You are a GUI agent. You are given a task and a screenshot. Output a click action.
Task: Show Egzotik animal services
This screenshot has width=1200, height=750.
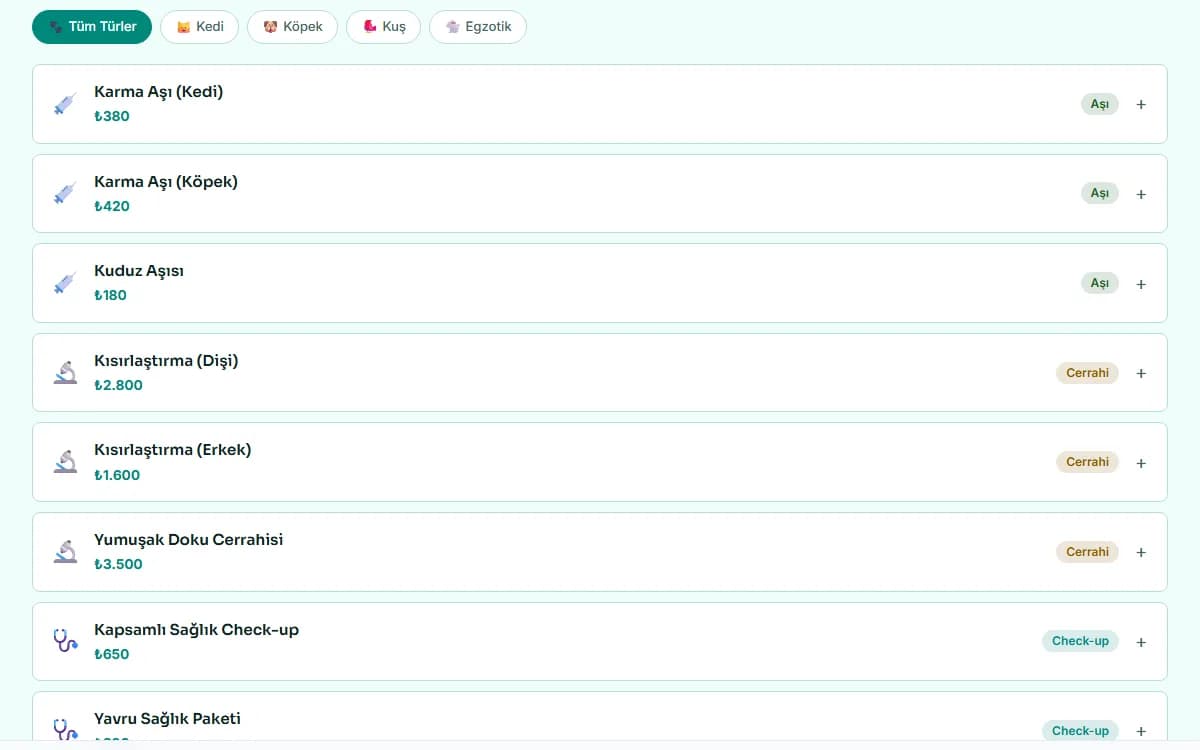pyautogui.click(x=478, y=27)
